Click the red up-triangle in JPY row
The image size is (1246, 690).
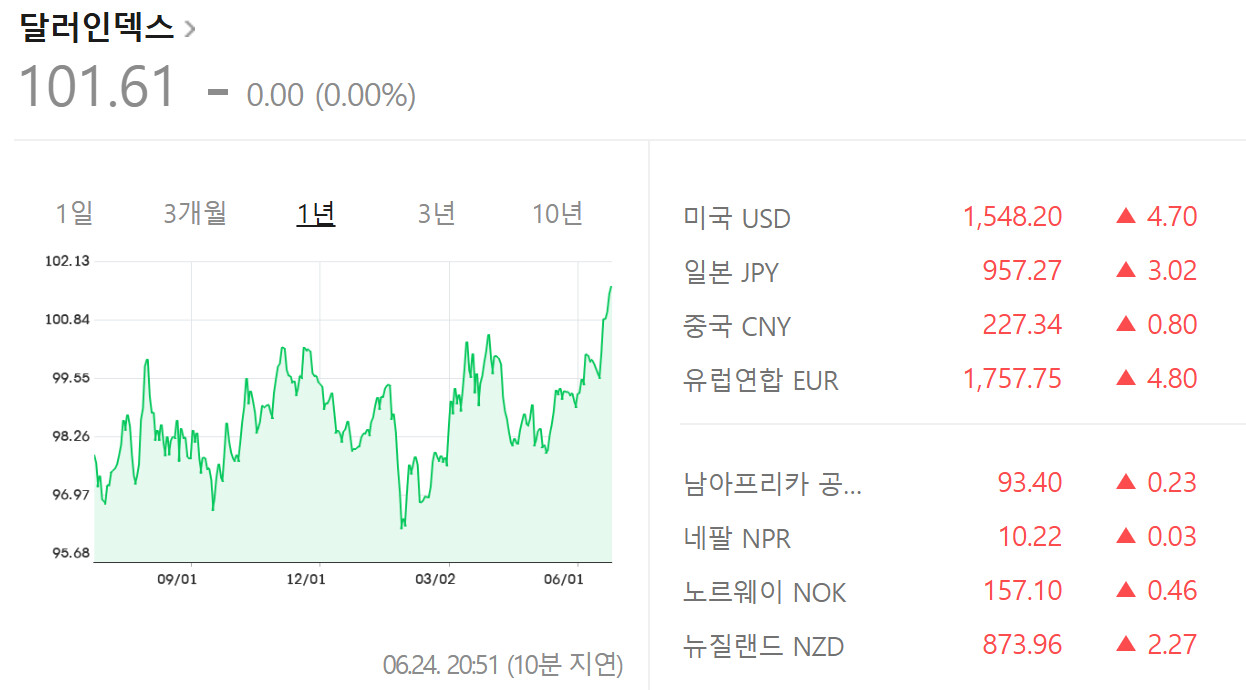(1126, 270)
